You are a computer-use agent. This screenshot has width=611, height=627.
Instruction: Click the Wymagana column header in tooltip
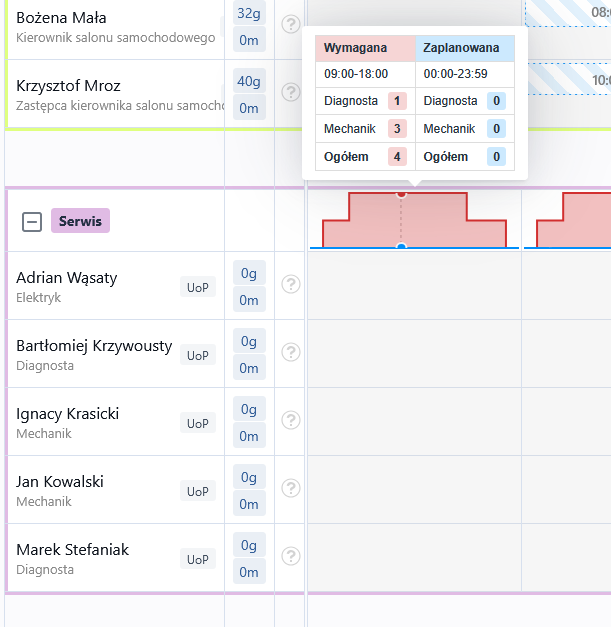click(x=365, y=48)
